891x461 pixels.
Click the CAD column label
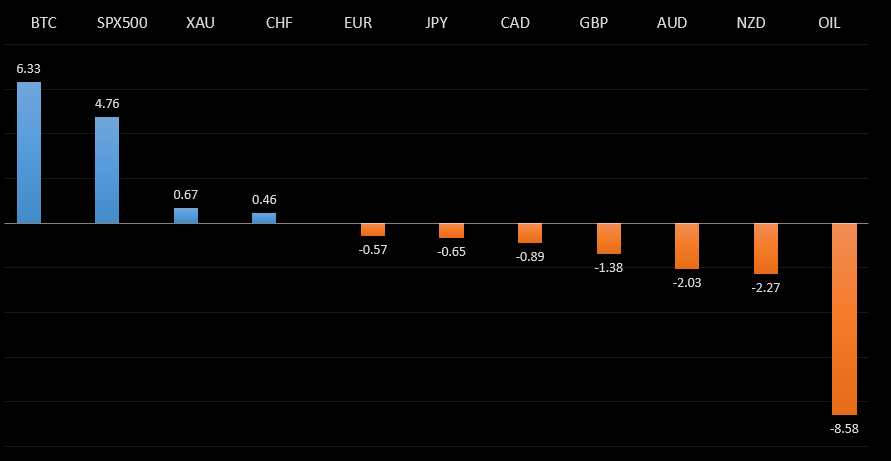tap(515, 22)
